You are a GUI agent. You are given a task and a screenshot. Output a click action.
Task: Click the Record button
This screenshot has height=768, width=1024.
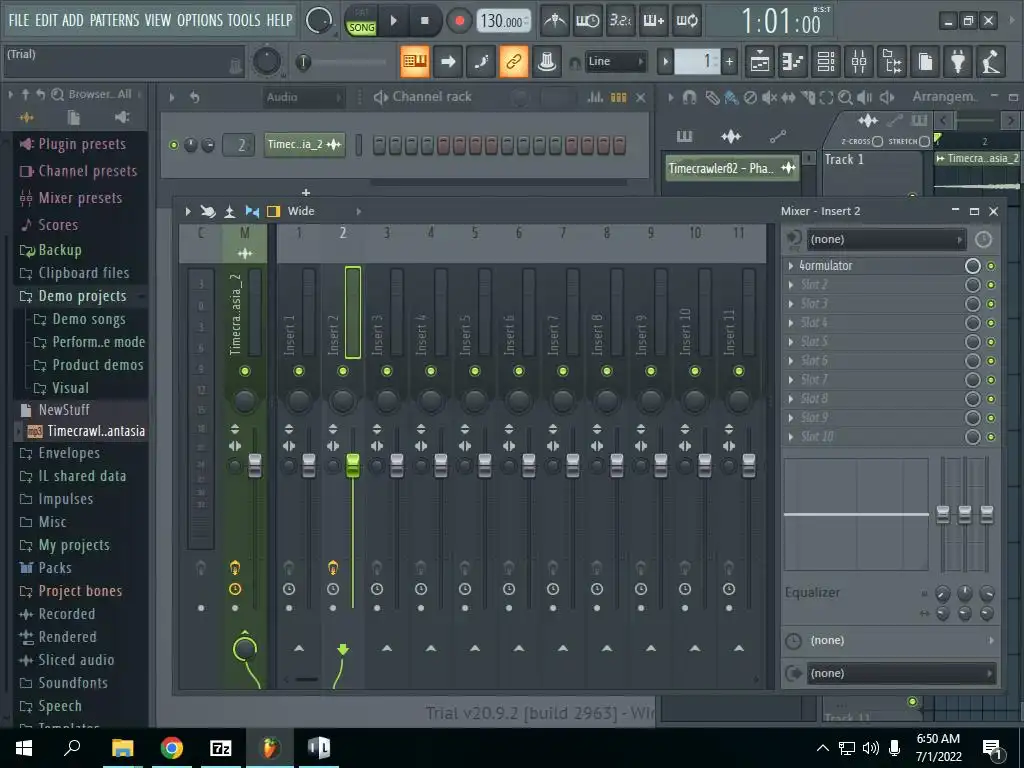pyautogui.click(x=459, y=21)
